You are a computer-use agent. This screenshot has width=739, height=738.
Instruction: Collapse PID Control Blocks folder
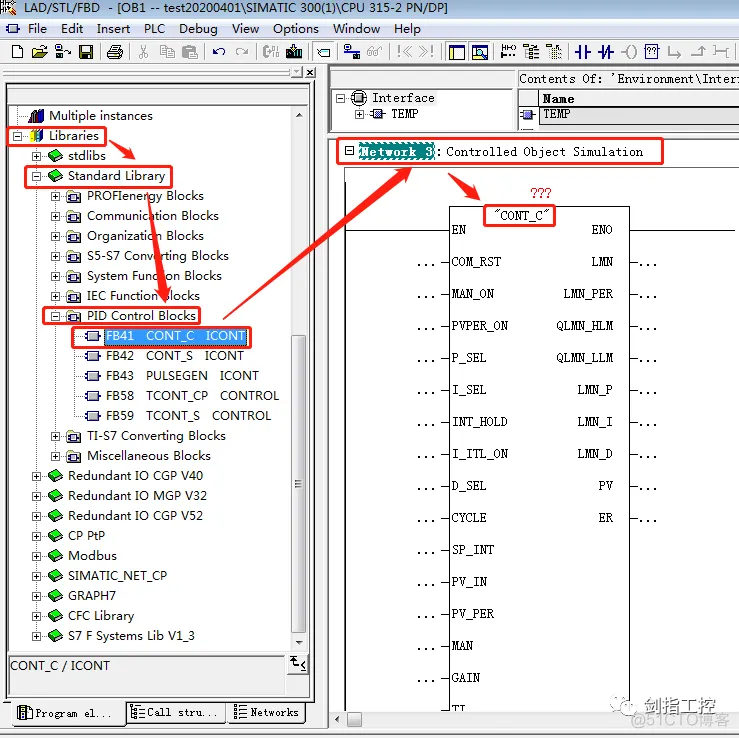pos(56,316)
